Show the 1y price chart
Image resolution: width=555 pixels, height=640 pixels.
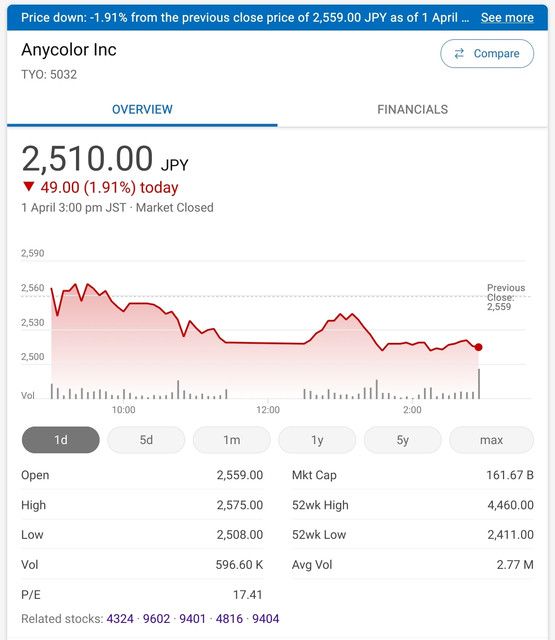pyautogui.click(x=317, y=440)
